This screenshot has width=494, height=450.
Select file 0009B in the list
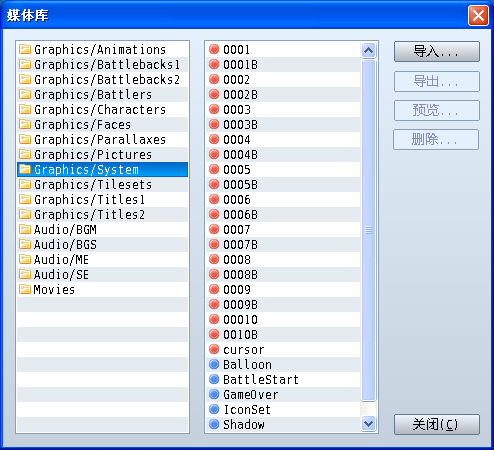(x=283, y=304)
